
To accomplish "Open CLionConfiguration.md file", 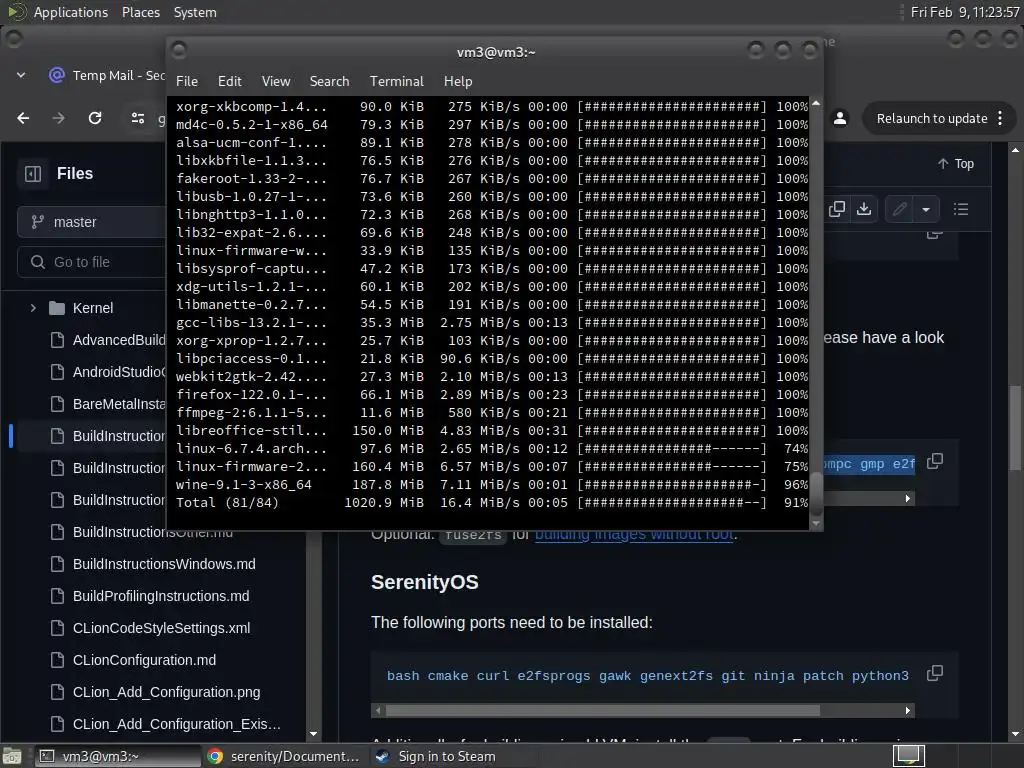I will [144, 660].
